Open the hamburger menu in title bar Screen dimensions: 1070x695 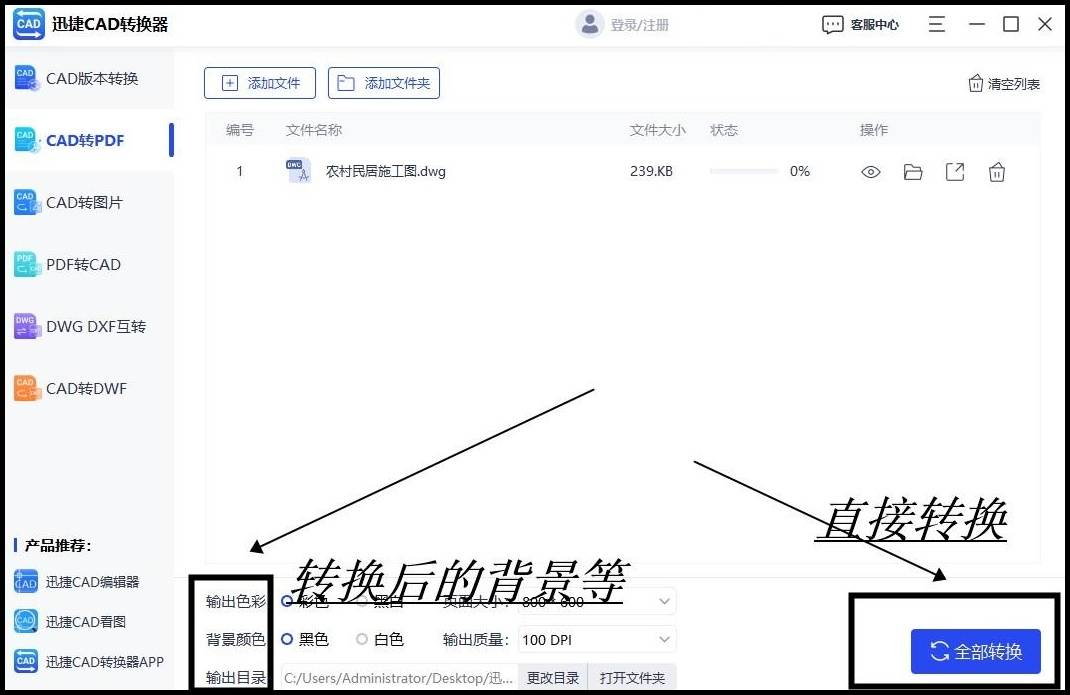click(936, 24)
